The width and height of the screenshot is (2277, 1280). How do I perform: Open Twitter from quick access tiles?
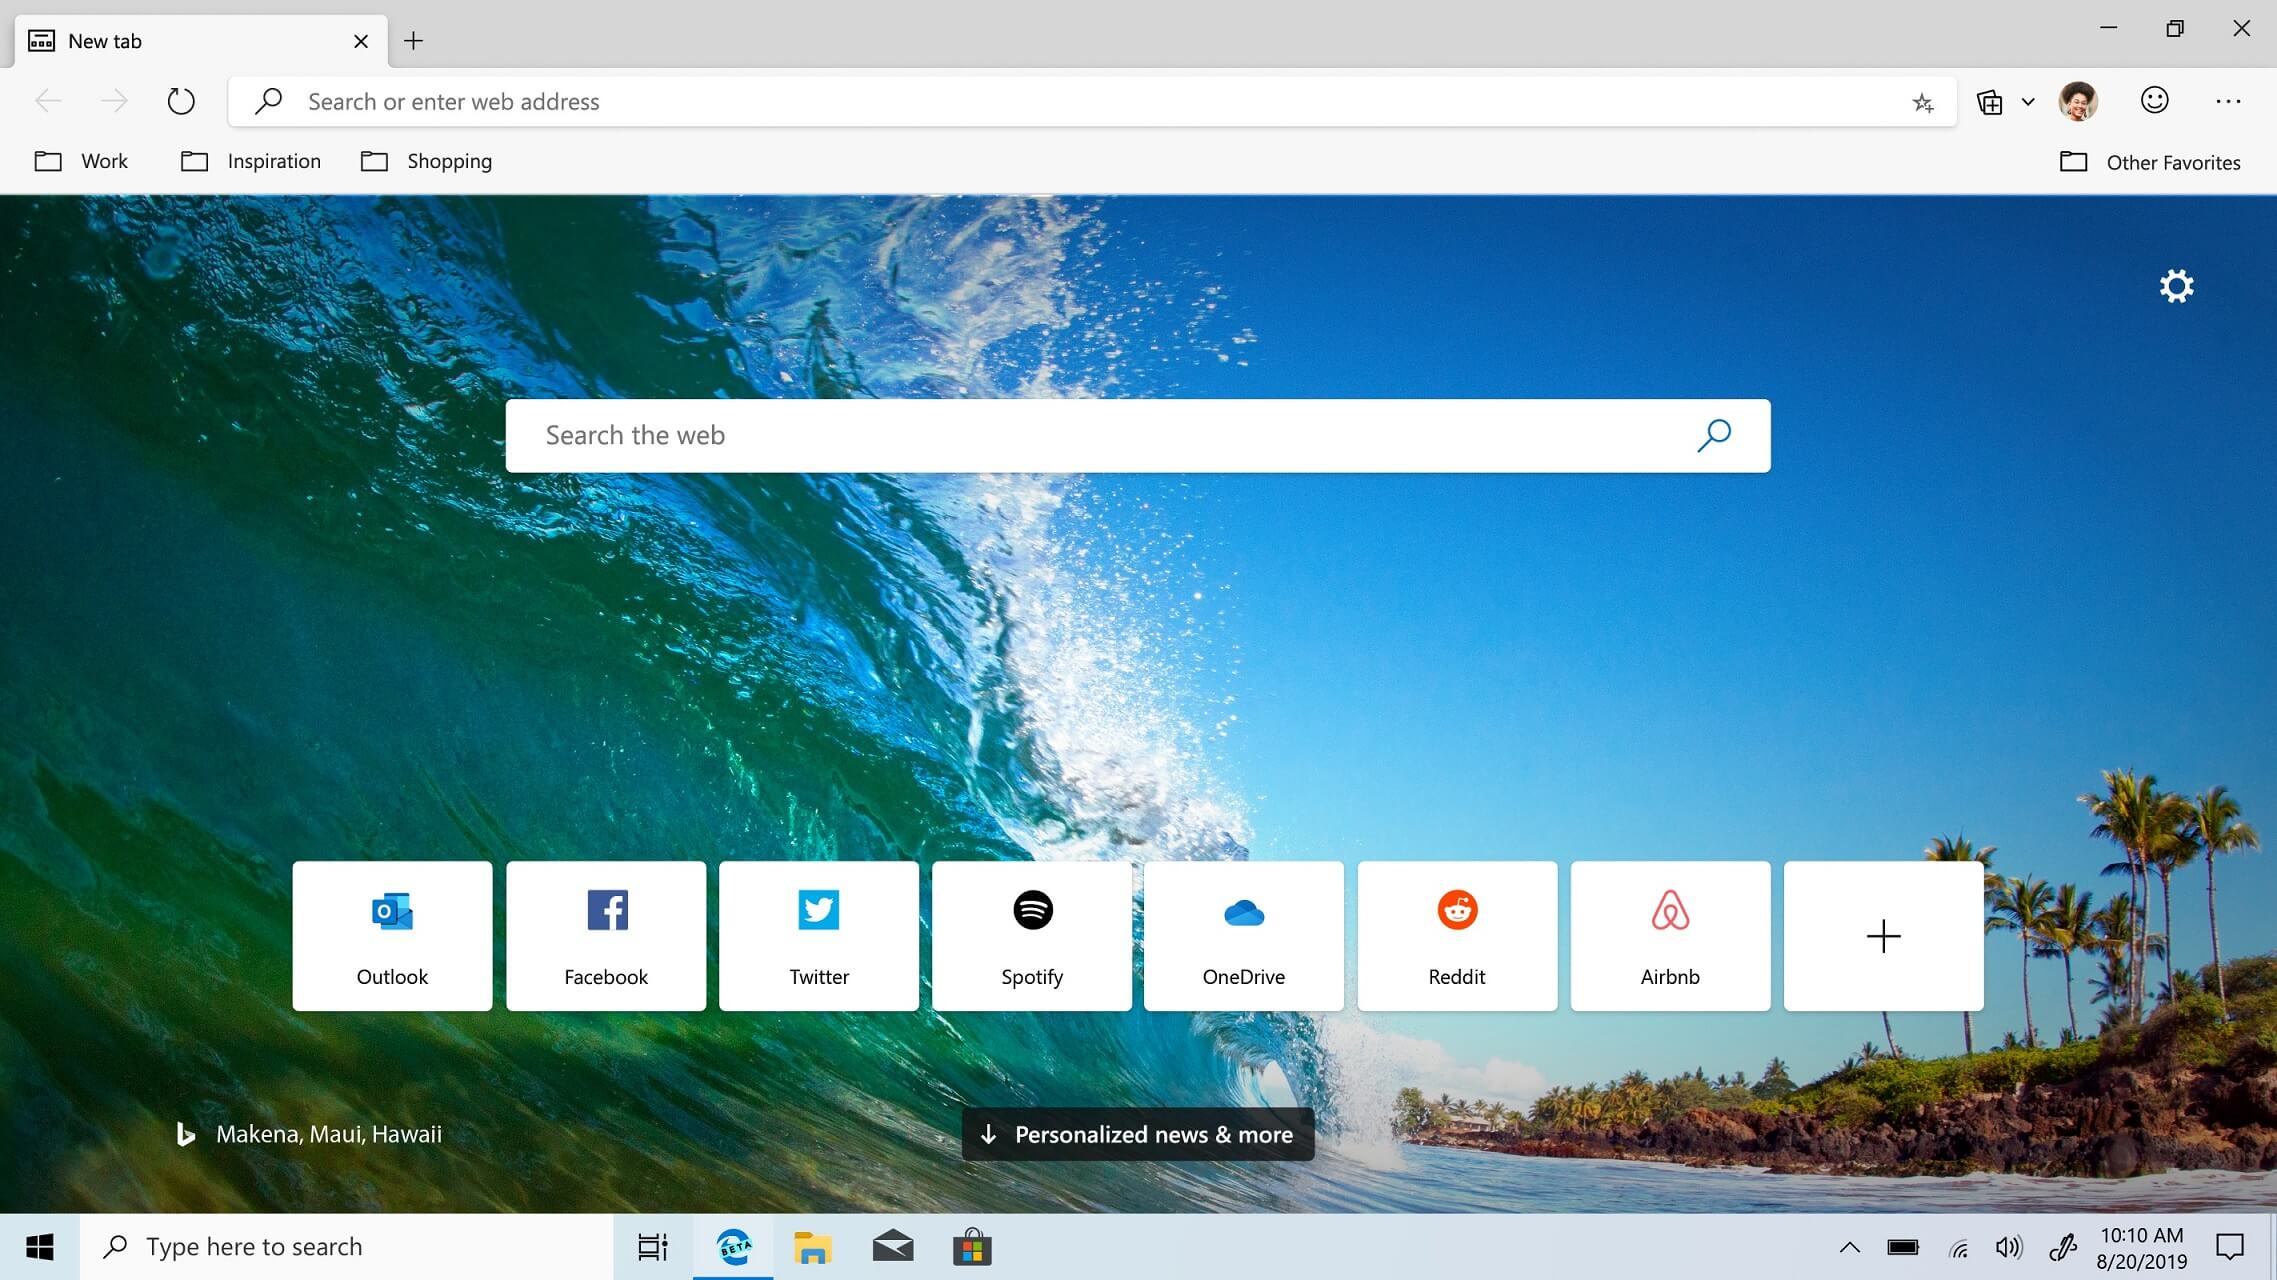click(818, 934)
